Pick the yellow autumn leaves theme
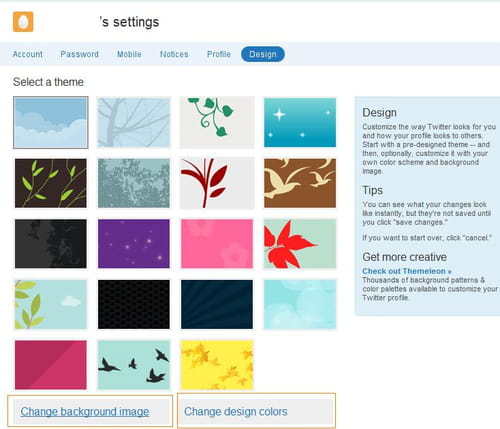The height and width of the screenshot is (429, 500). point(217,365)
